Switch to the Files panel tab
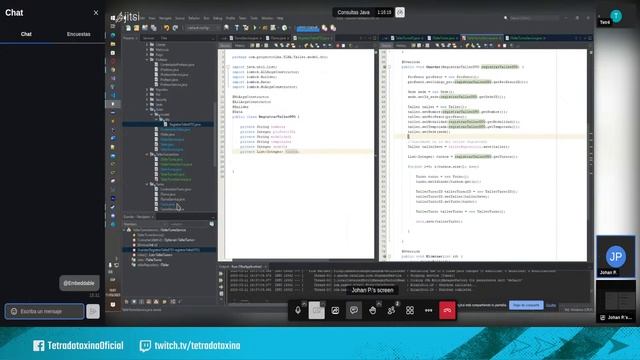Viewport: 640px width, 360px height. (164, 38)
